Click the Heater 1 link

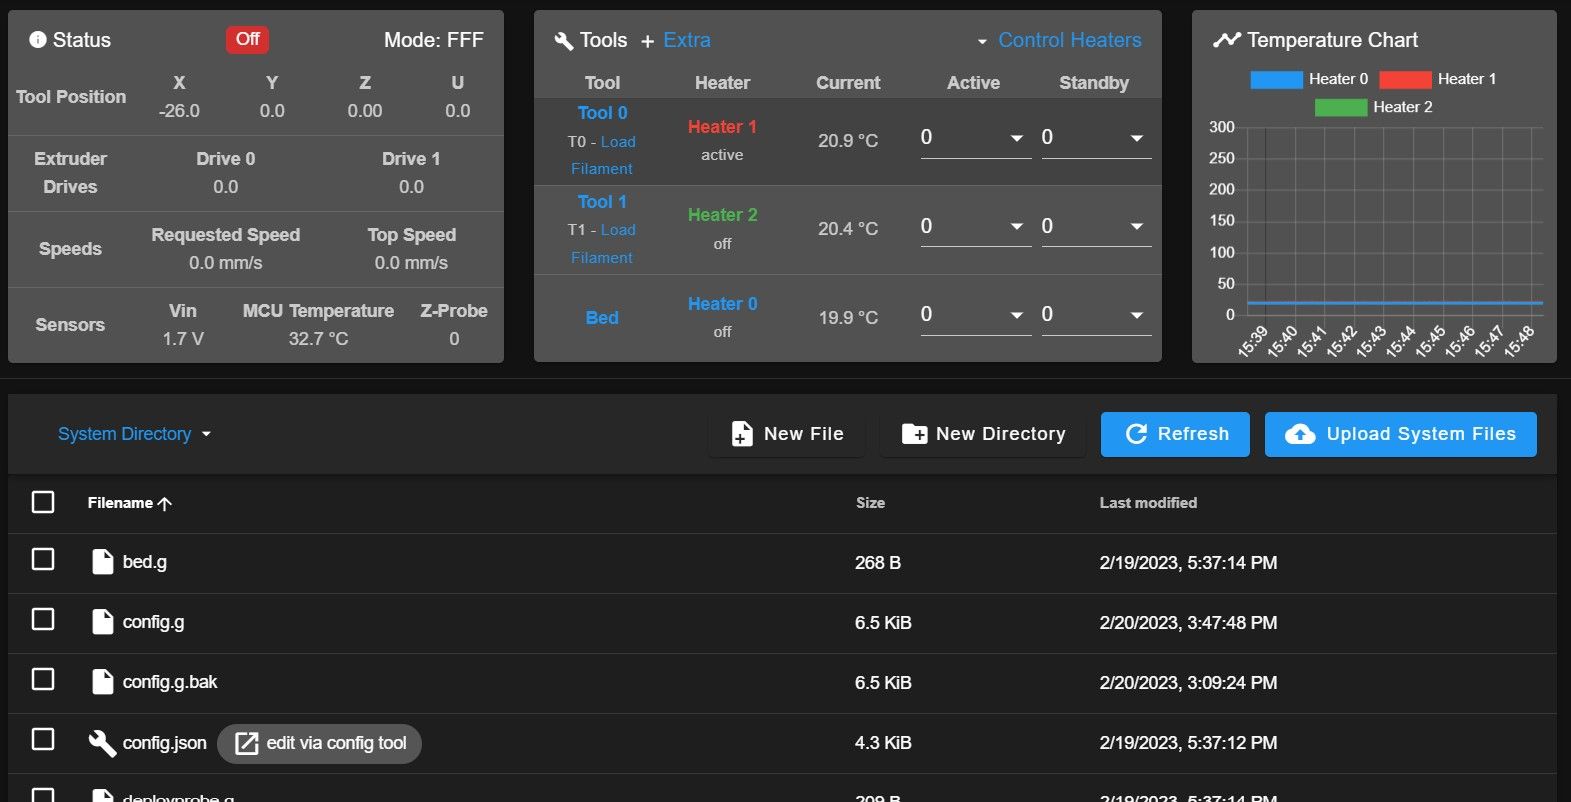(722, 127)
